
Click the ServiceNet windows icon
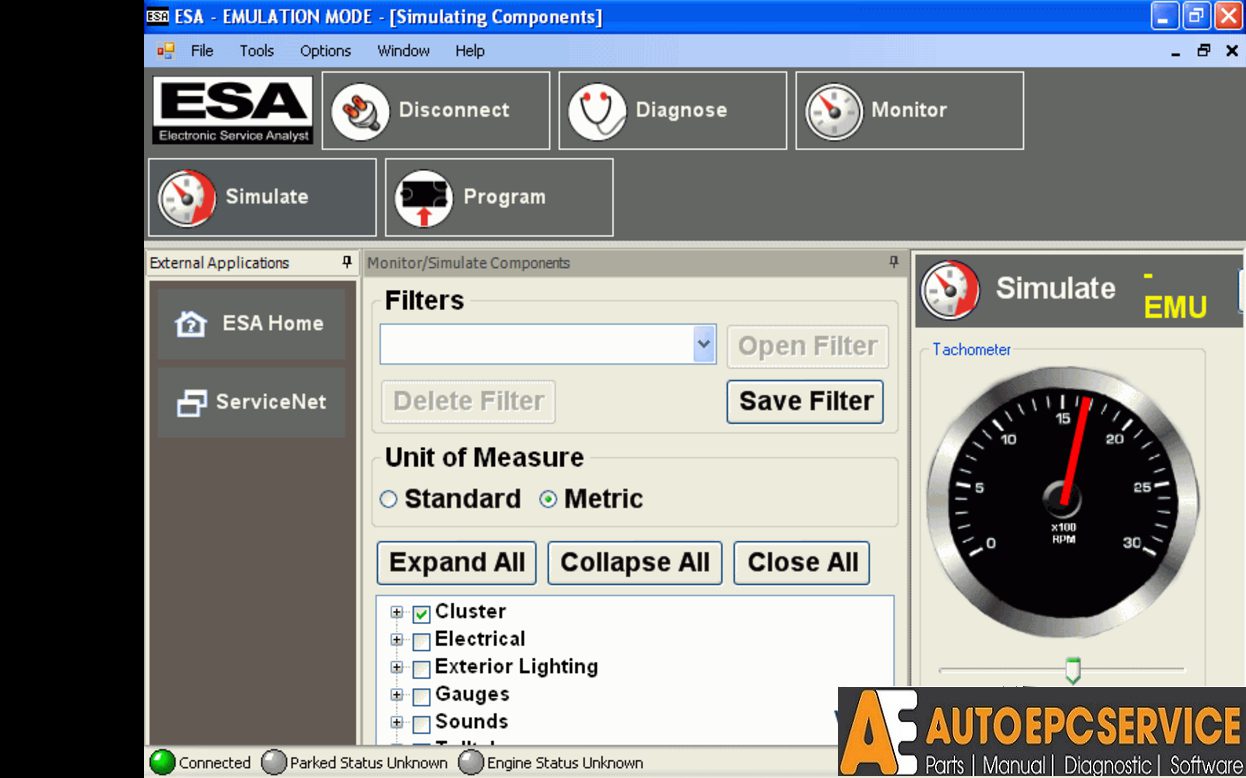[x=191, y=403]
